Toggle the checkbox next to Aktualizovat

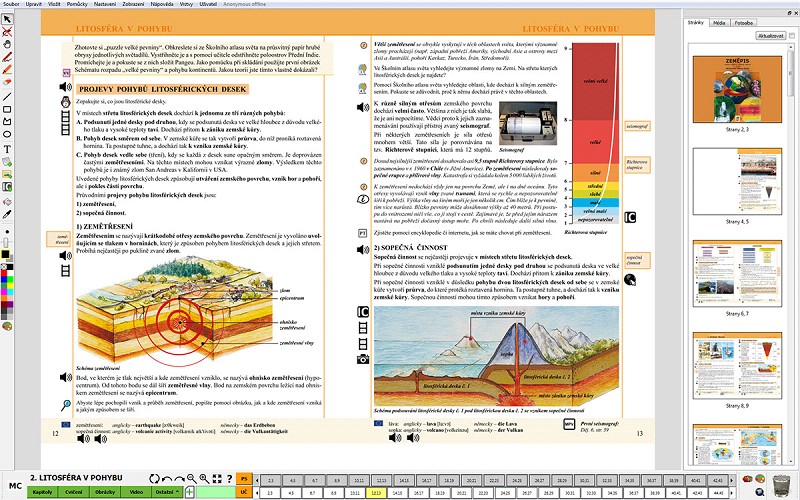tap(791, 36)
